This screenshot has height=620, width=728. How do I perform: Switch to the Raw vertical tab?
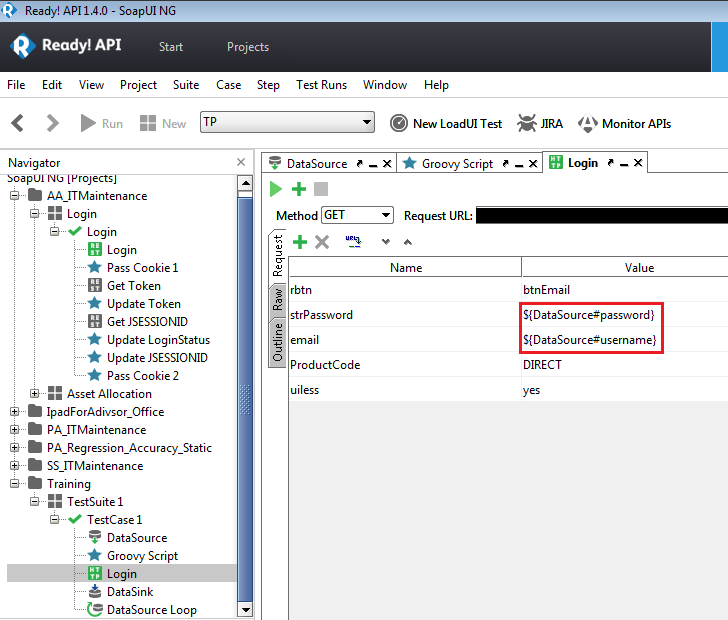[x=278, y=300]
